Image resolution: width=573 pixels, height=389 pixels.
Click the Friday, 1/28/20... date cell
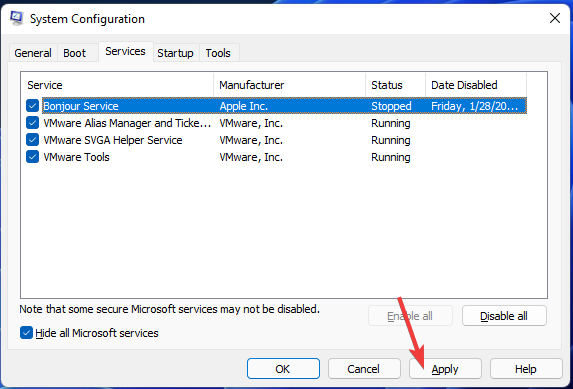(475, 106)
